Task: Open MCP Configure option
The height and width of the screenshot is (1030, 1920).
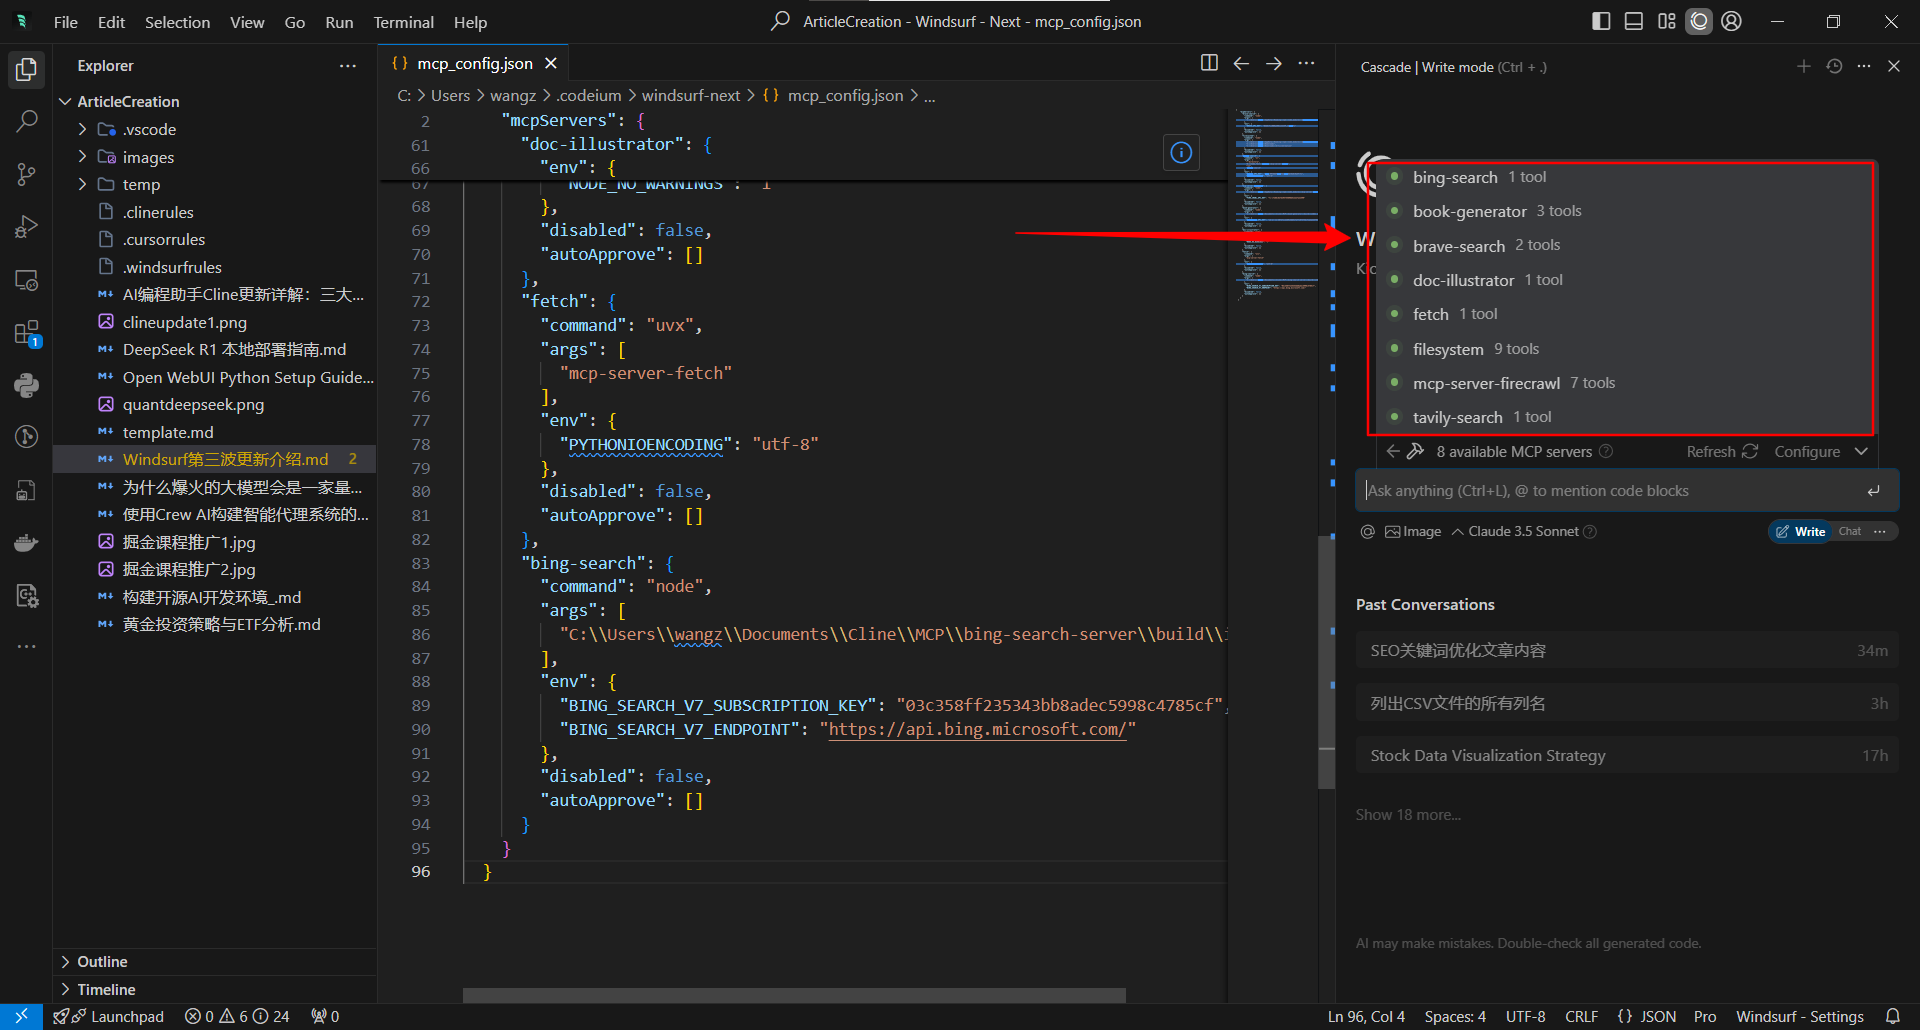Action: click(1807, 451)
